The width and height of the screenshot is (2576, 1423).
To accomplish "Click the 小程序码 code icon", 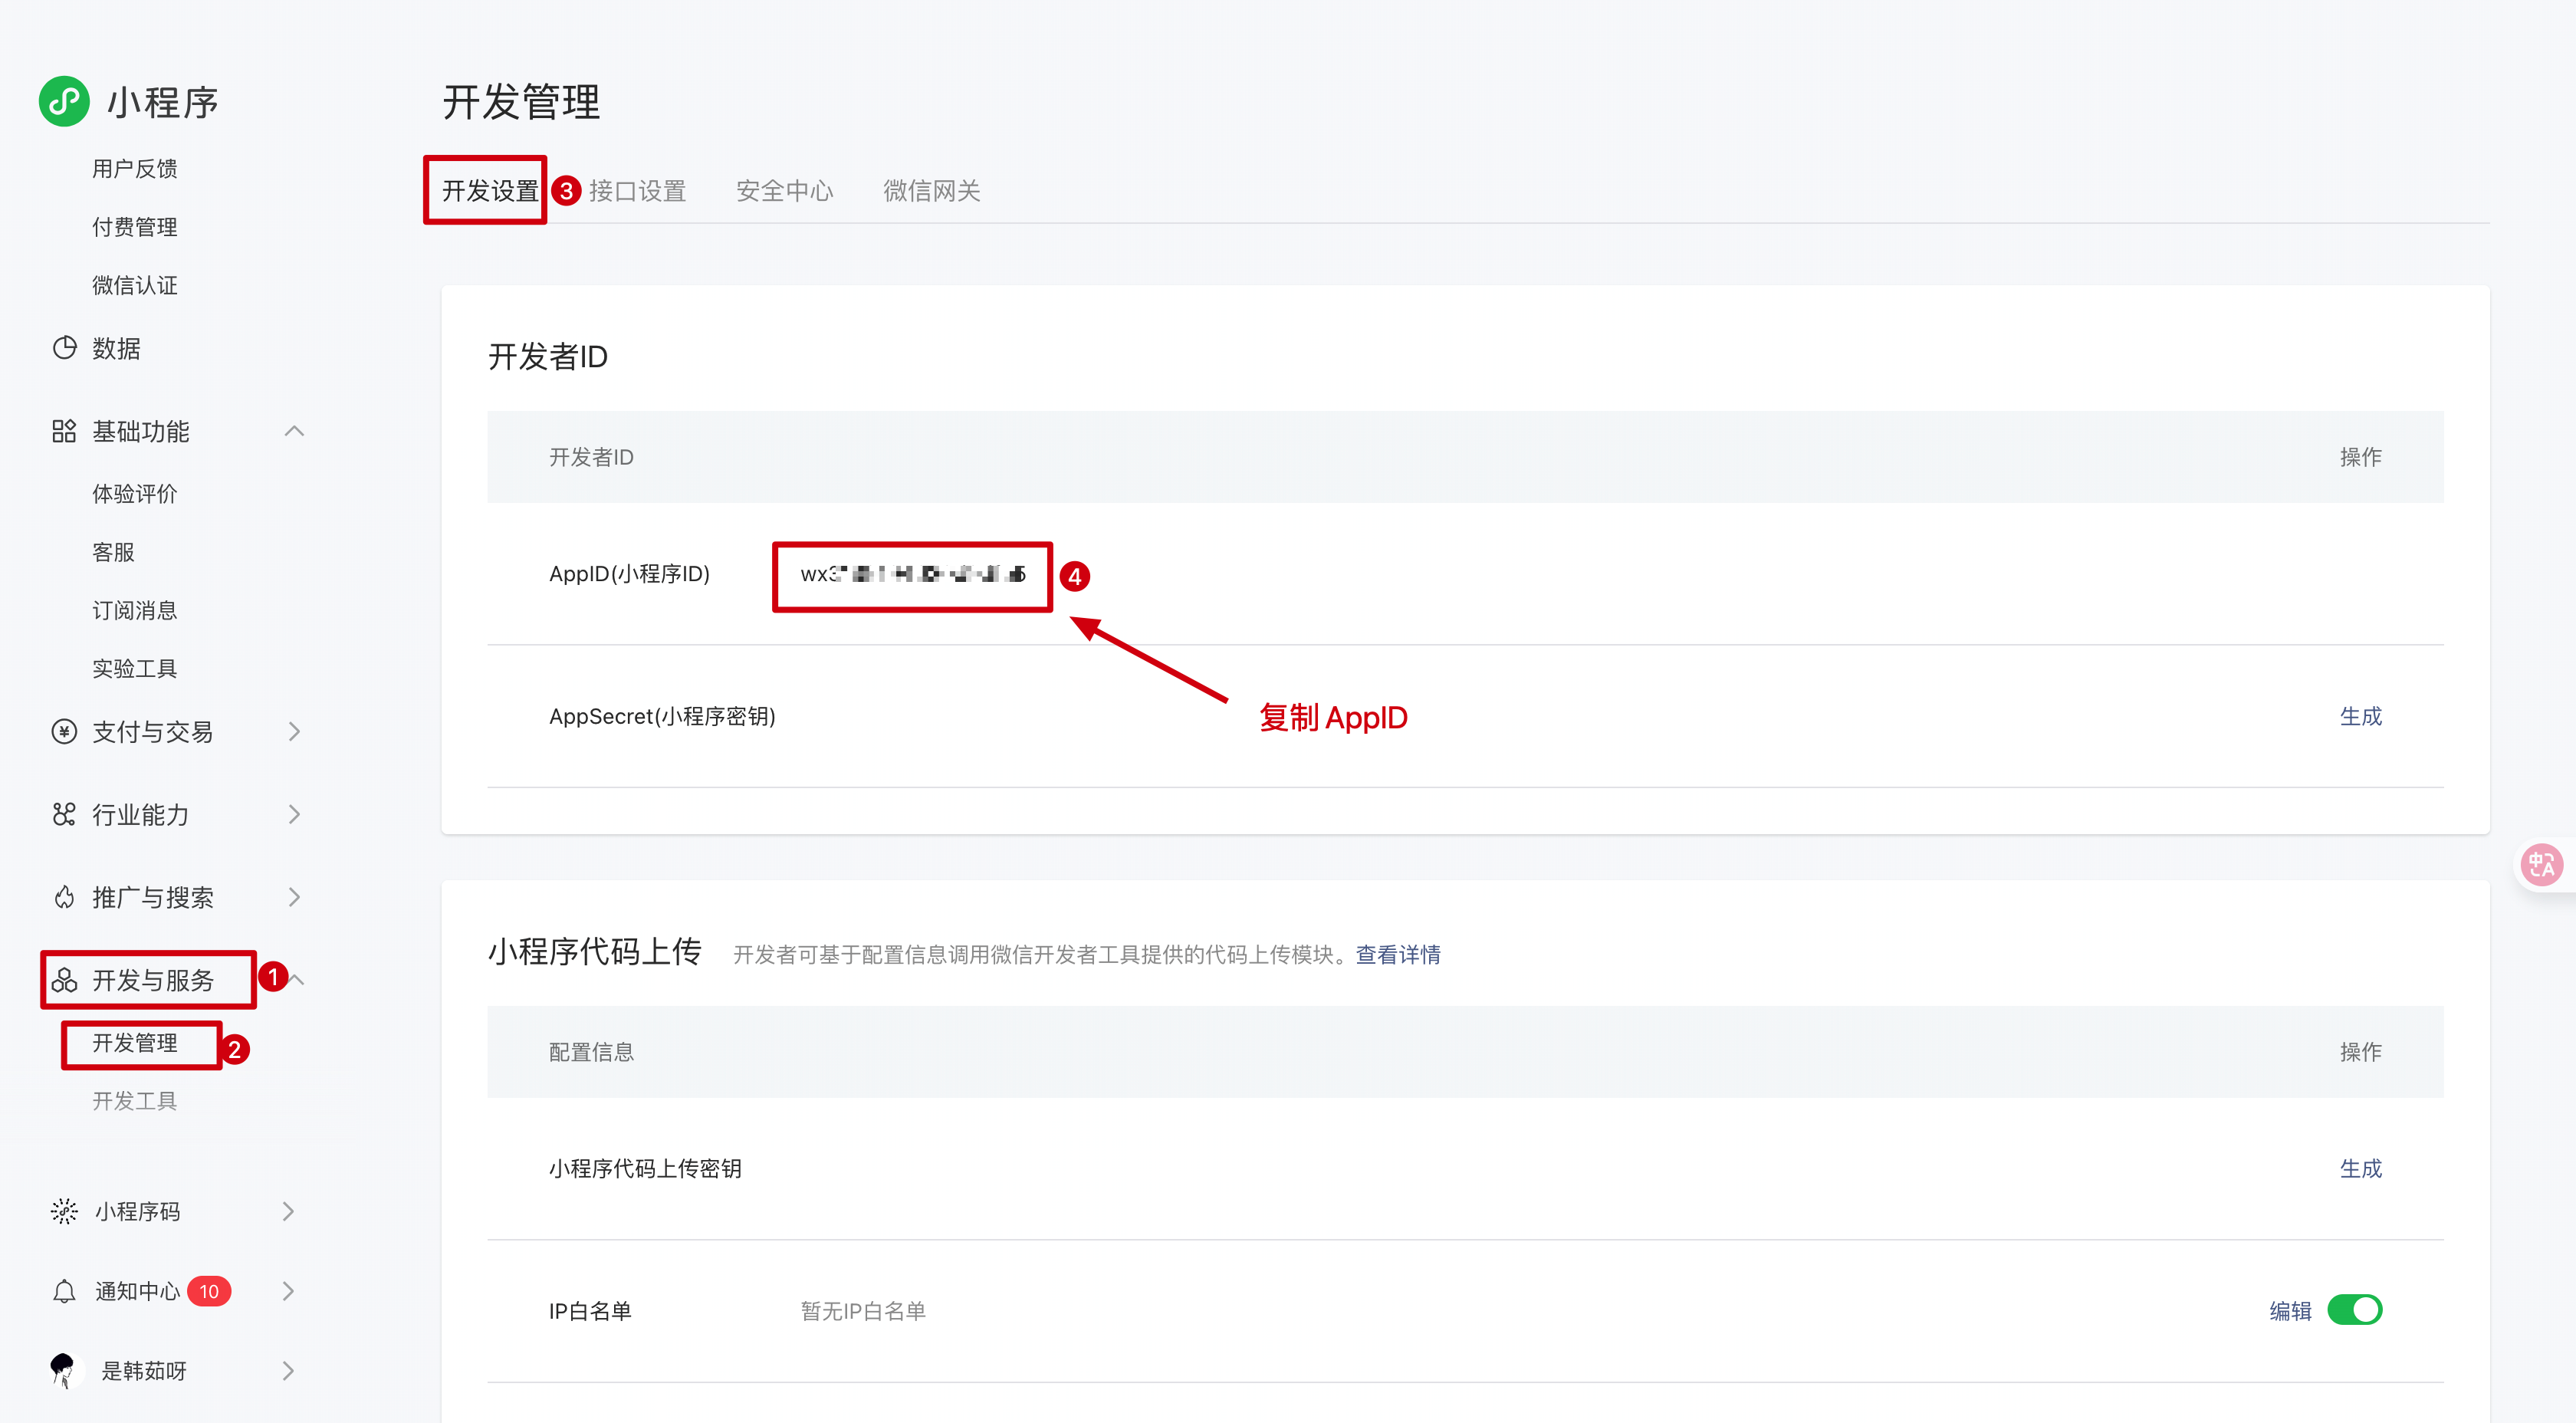I will pyautogui.click(x=64, y=1211).
